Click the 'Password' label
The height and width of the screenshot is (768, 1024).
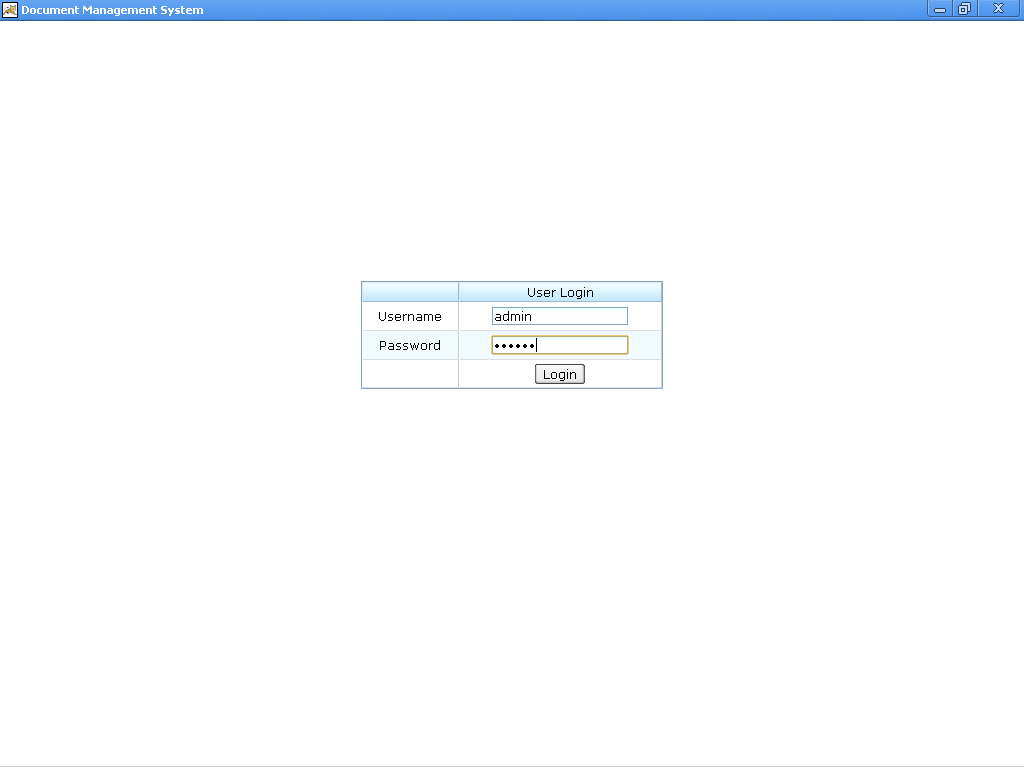tap(408, 345)
